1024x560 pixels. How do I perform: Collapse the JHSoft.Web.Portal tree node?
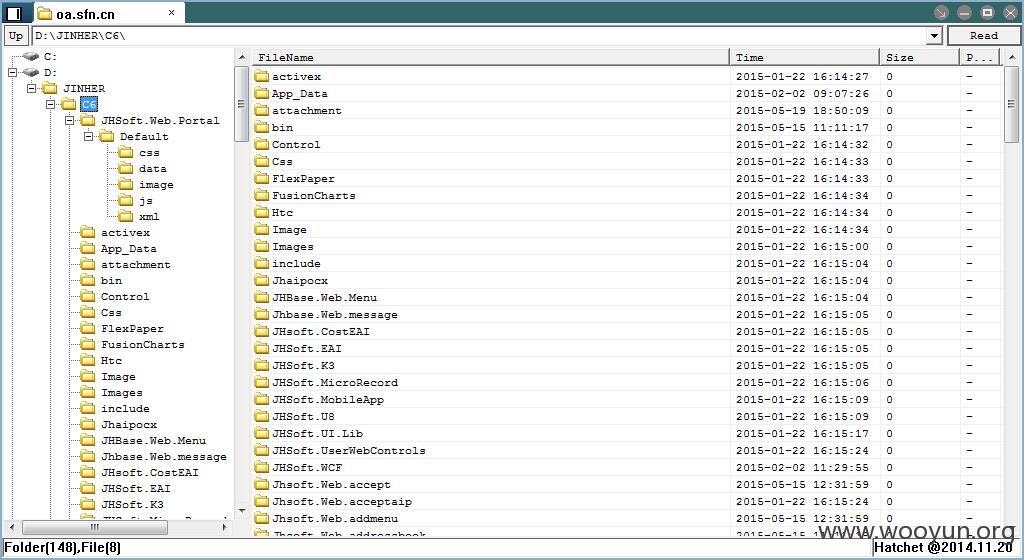[69, 120]
